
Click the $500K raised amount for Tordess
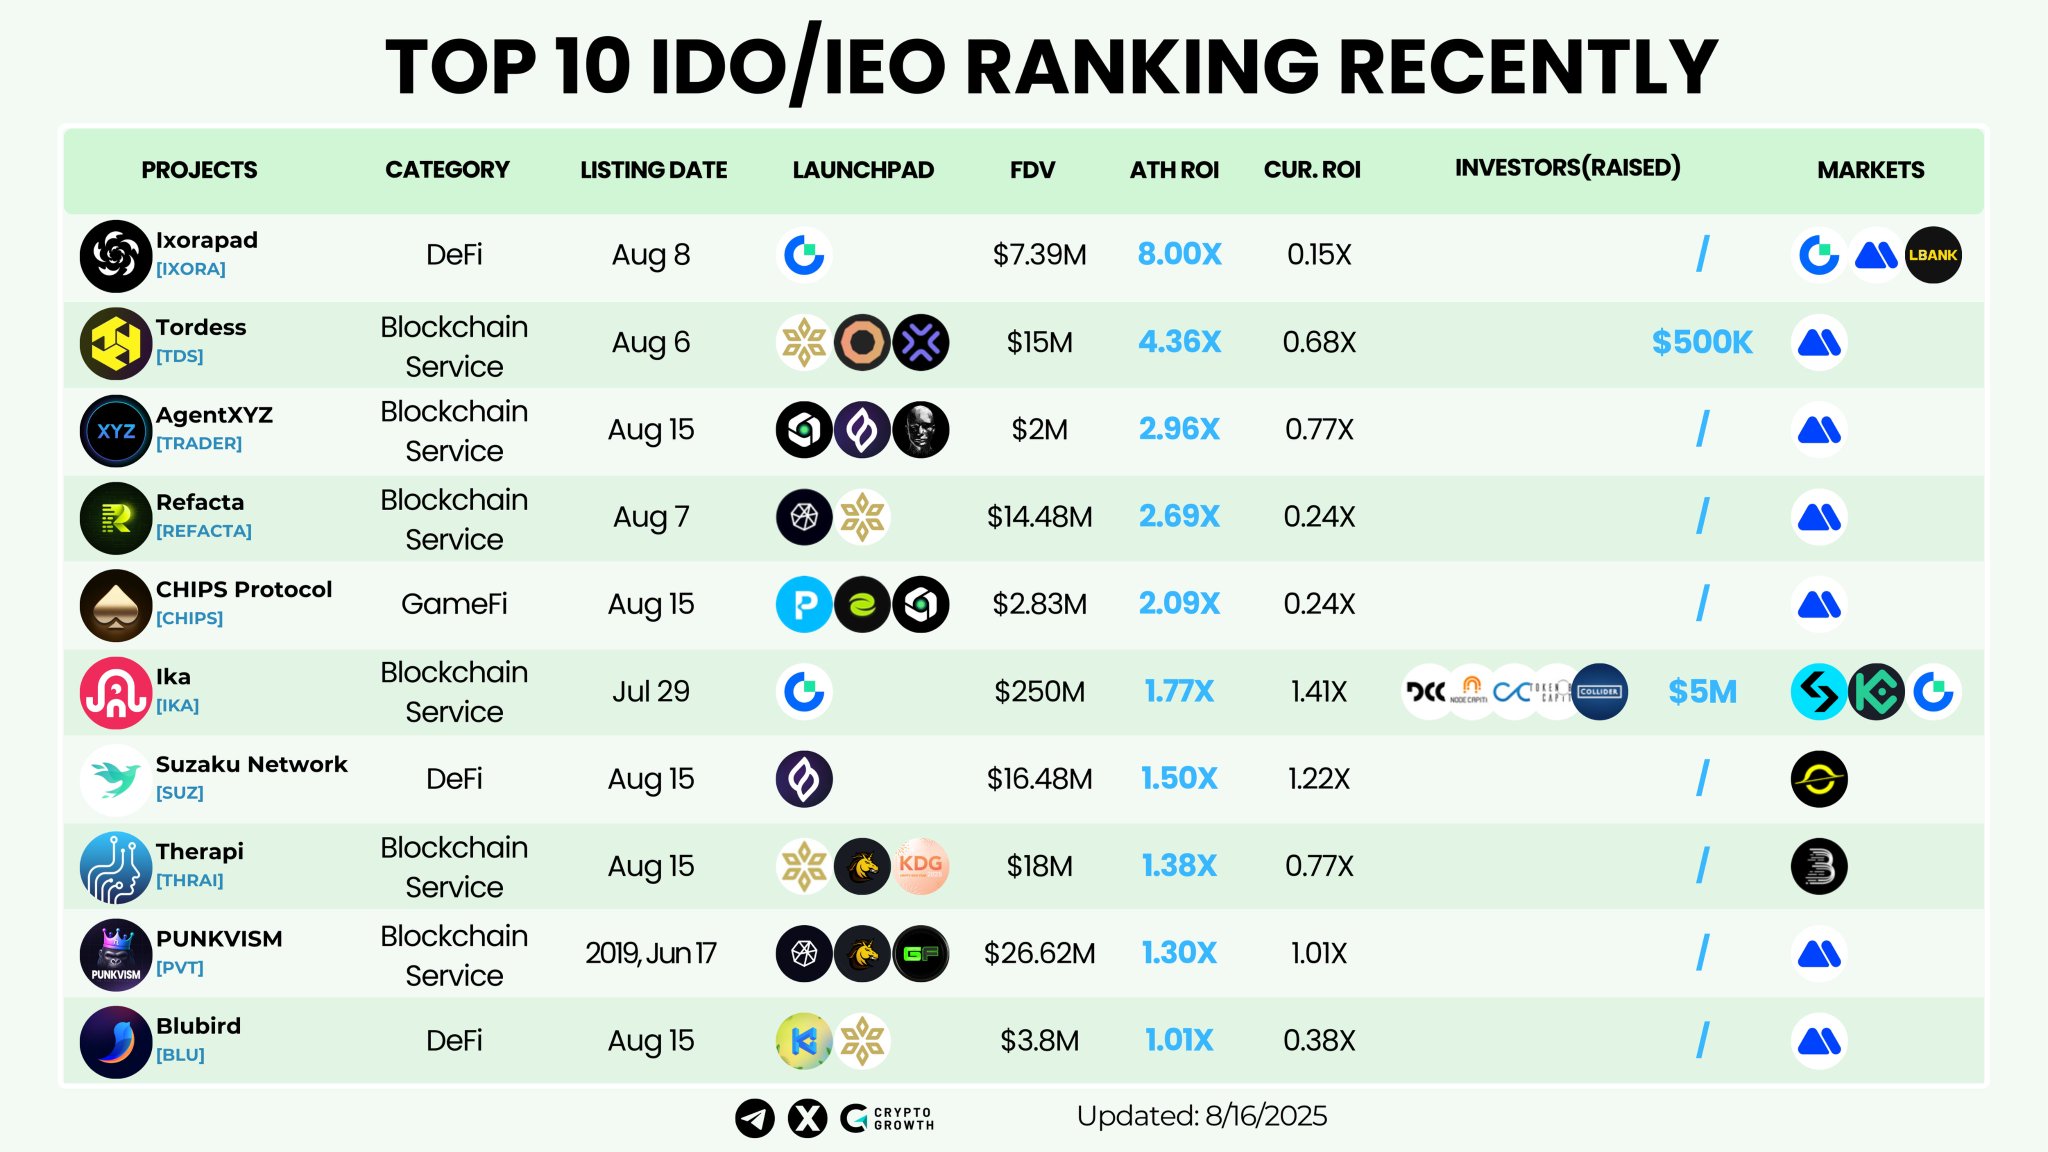point(1702,342)
